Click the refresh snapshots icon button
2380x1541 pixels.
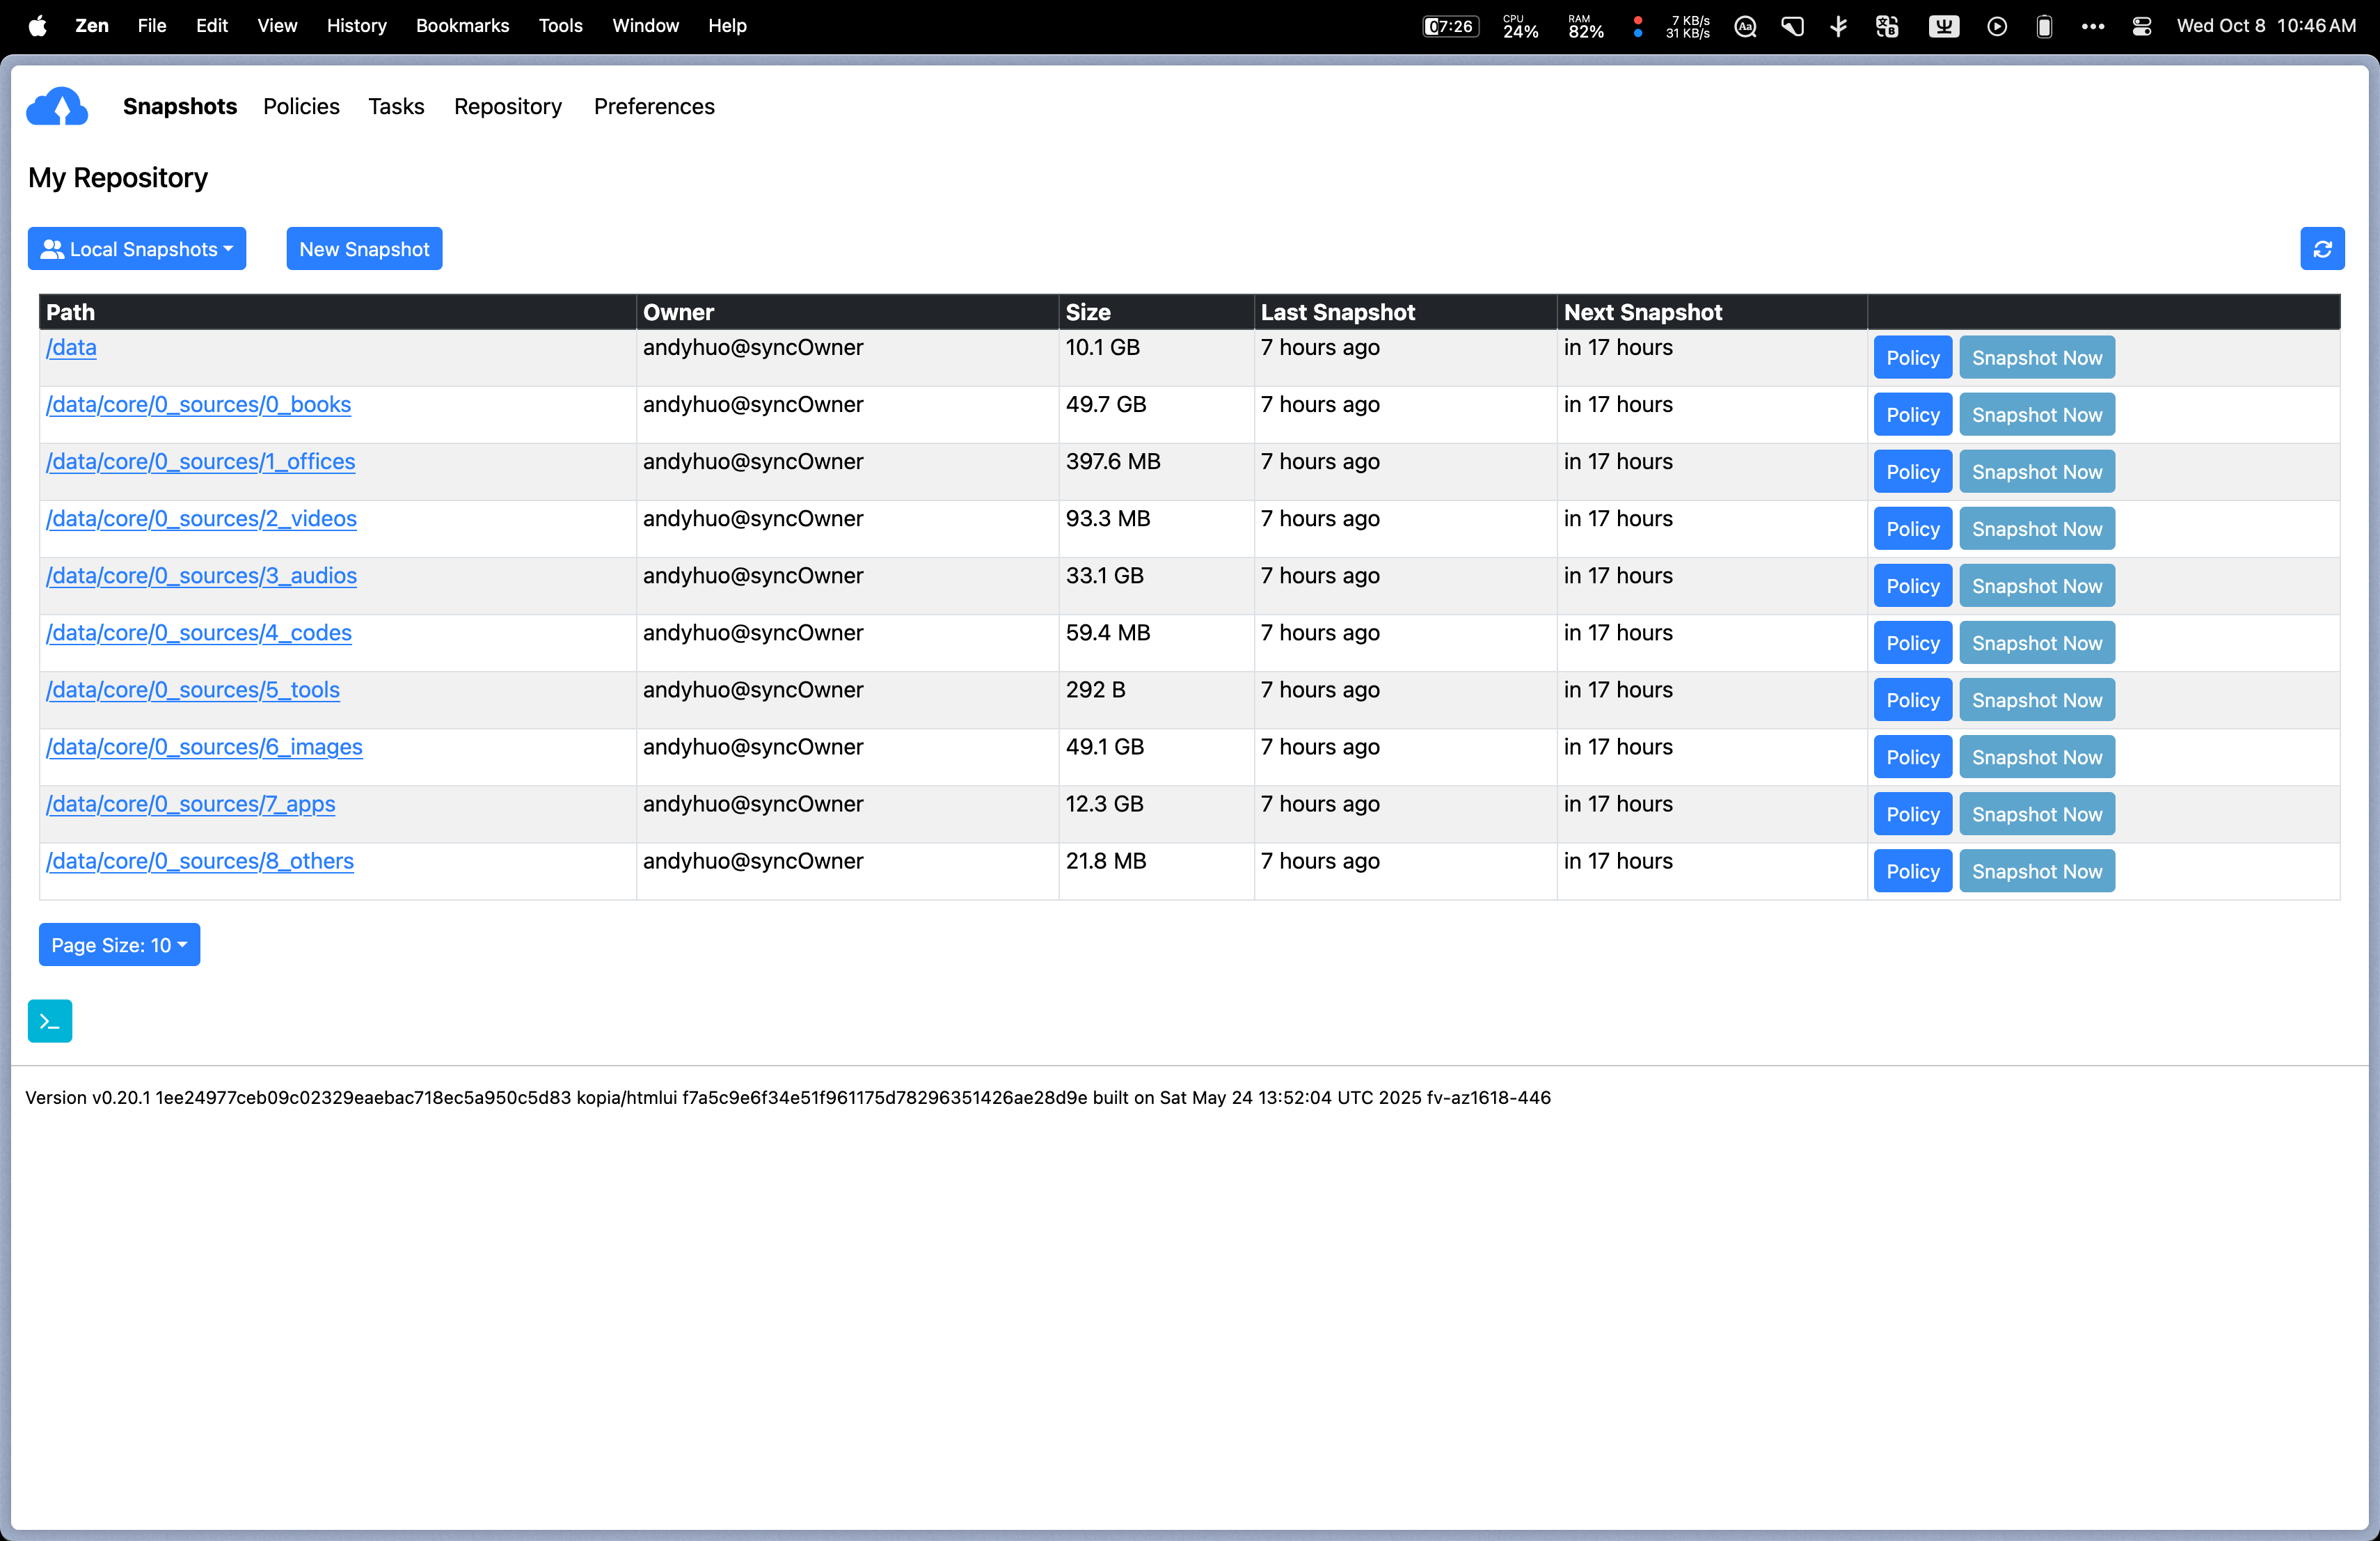point(2322,249)
